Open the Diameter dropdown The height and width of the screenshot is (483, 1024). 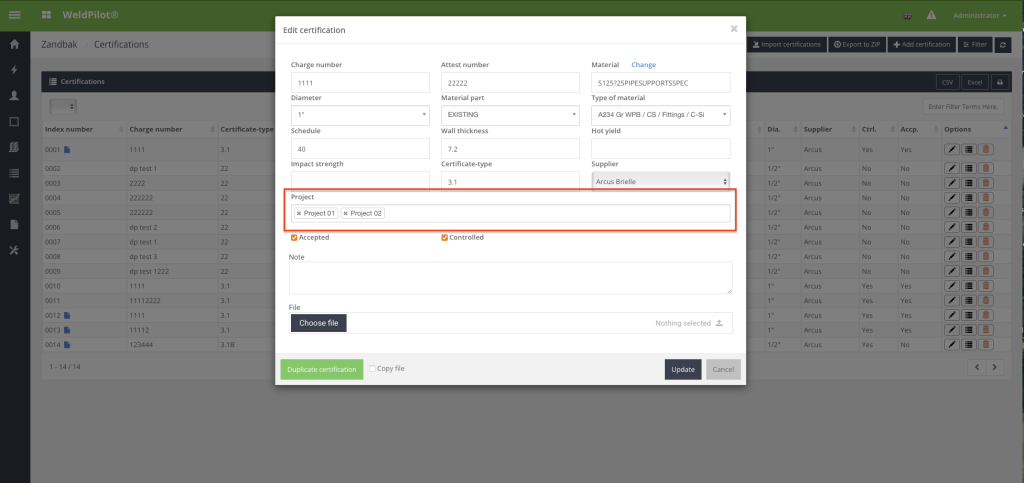360,115
